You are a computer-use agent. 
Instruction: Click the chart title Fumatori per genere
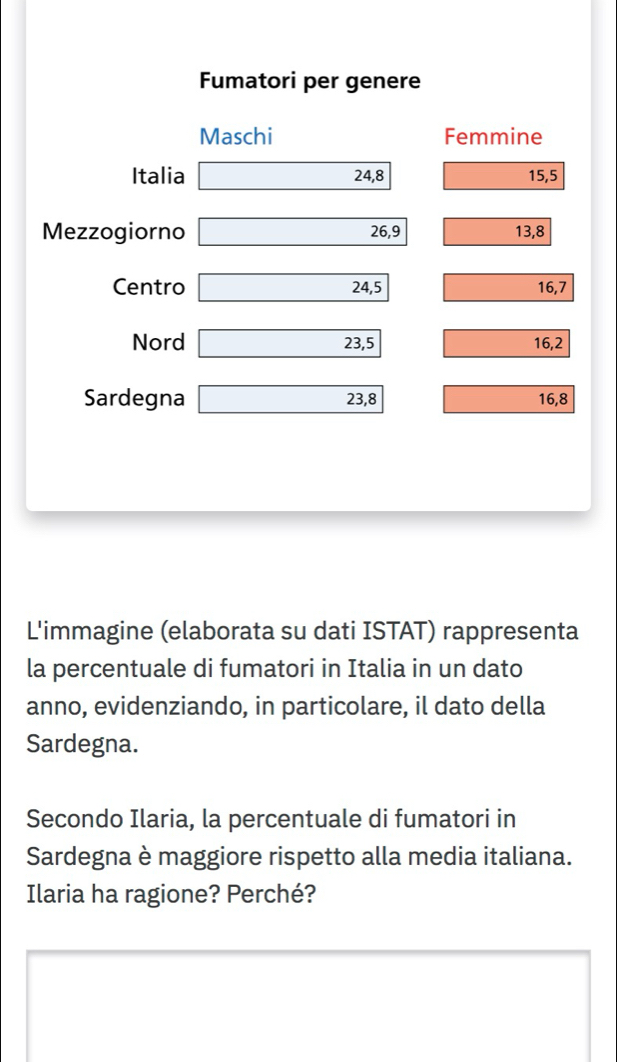[x=310, y=80]
